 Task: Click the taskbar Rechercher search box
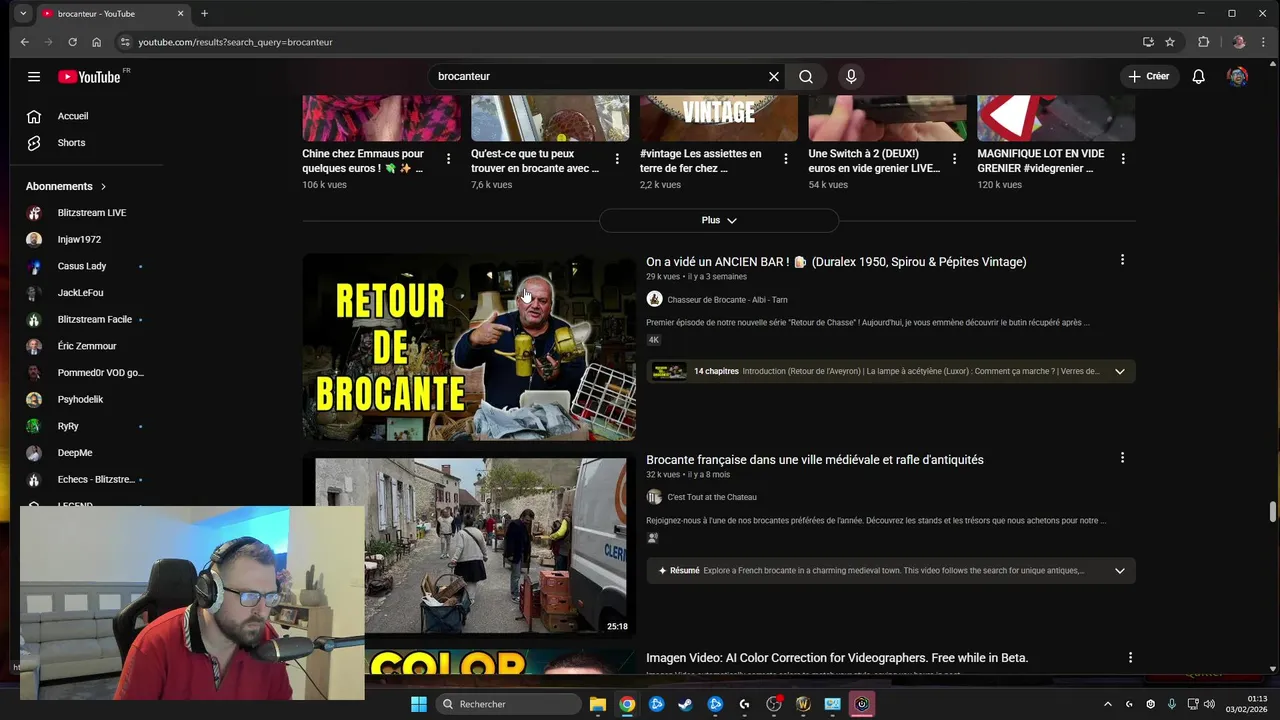tap(509, 704)
